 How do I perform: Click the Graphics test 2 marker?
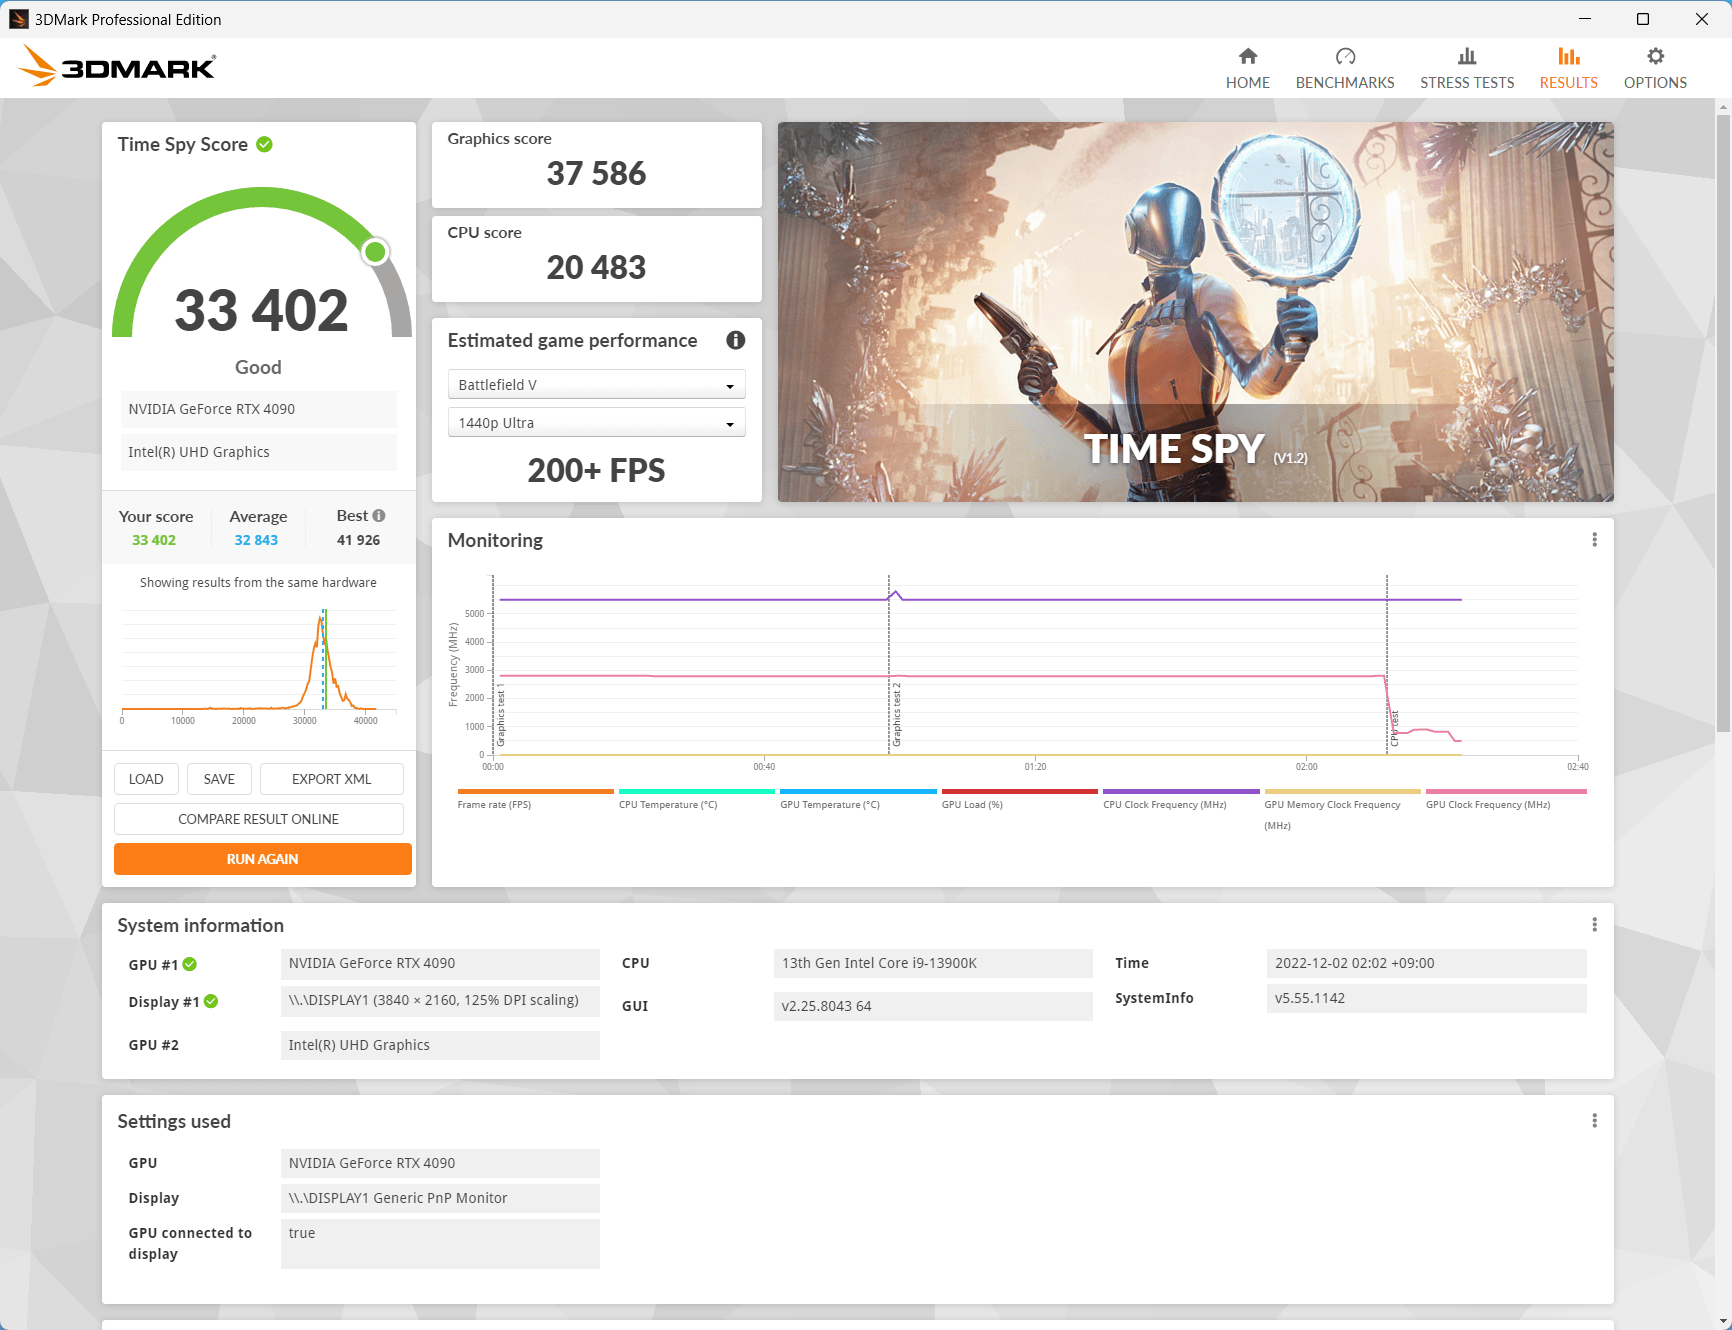(896, 714)
